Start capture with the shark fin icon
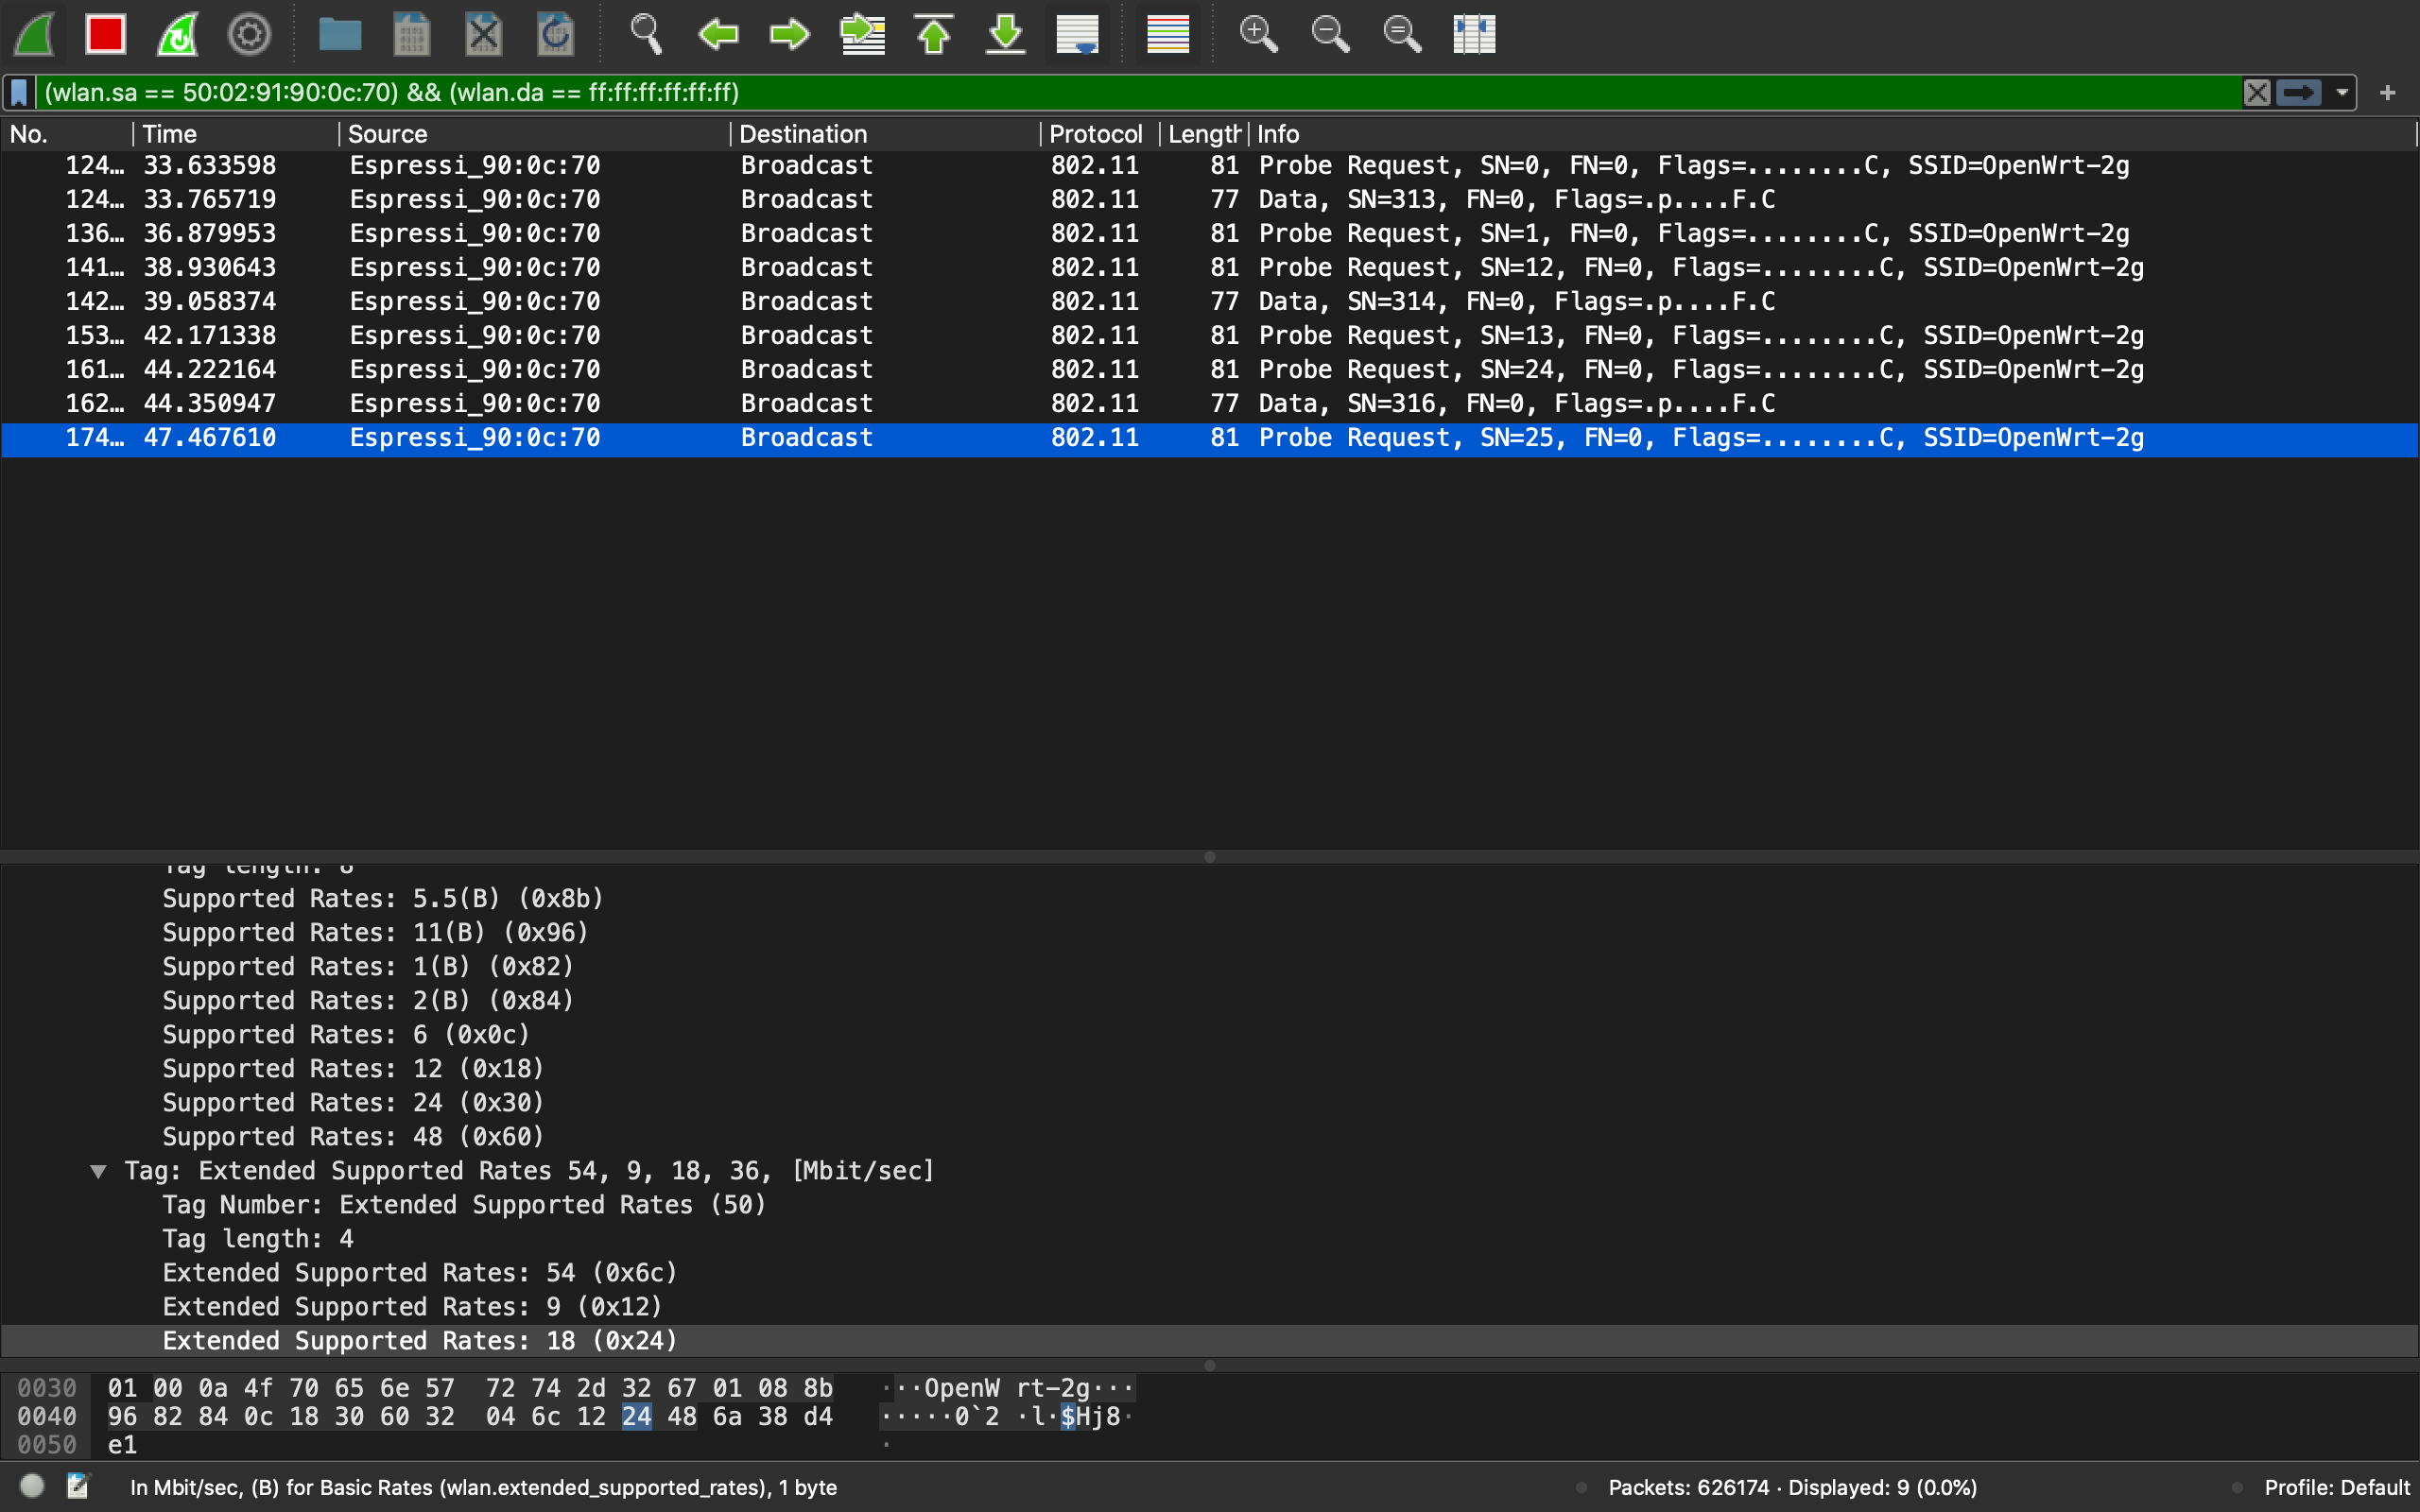The width and height of the screenshot is (2420, 1512). pyautogui.click(x=35, y=35)
